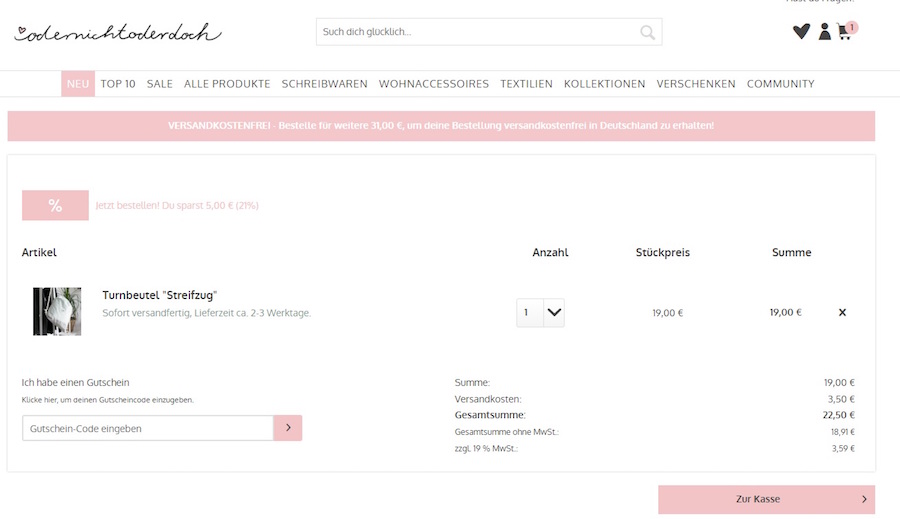900x519 pixels.
Task: Click the odernichtoderdoch logo
Action: point(118,33)
